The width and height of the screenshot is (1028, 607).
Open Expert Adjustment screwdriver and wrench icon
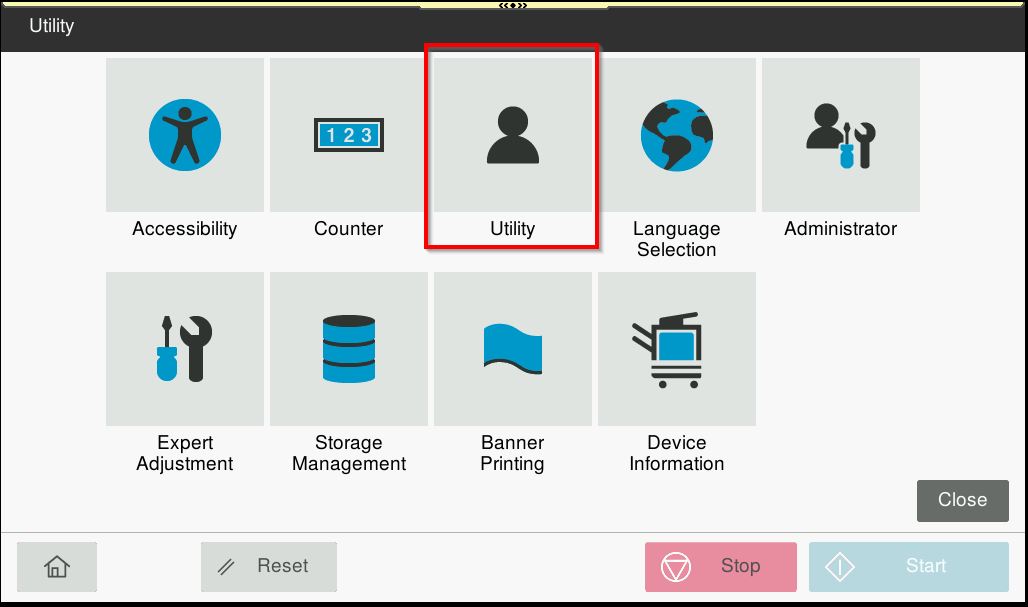click(x=185, y=349)
